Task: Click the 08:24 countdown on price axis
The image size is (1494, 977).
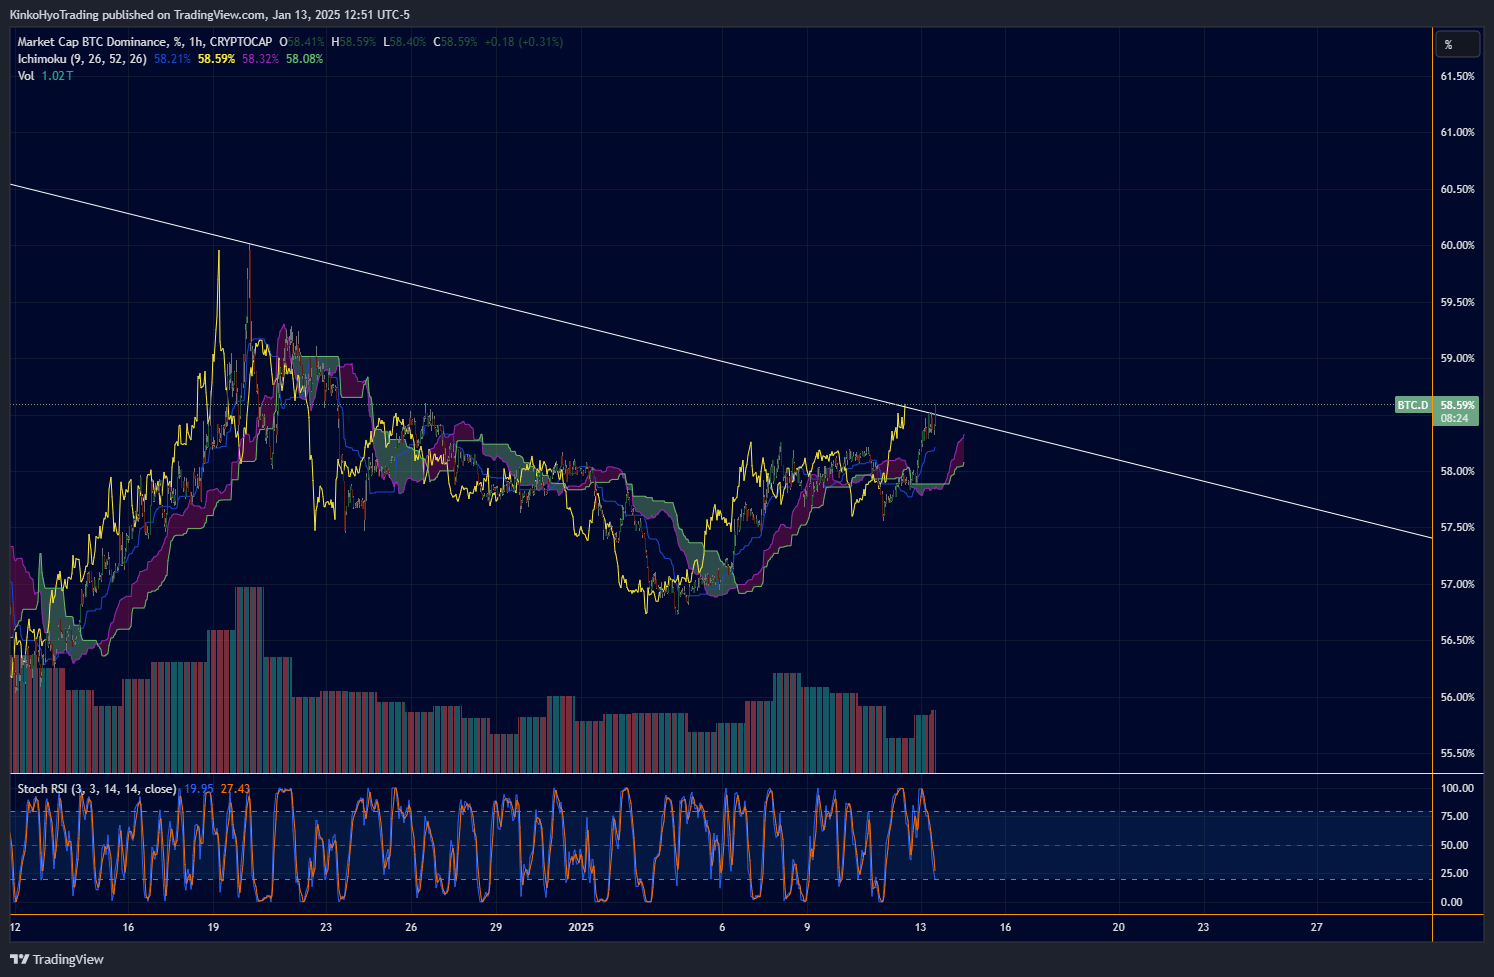Action: point(1455,418)
